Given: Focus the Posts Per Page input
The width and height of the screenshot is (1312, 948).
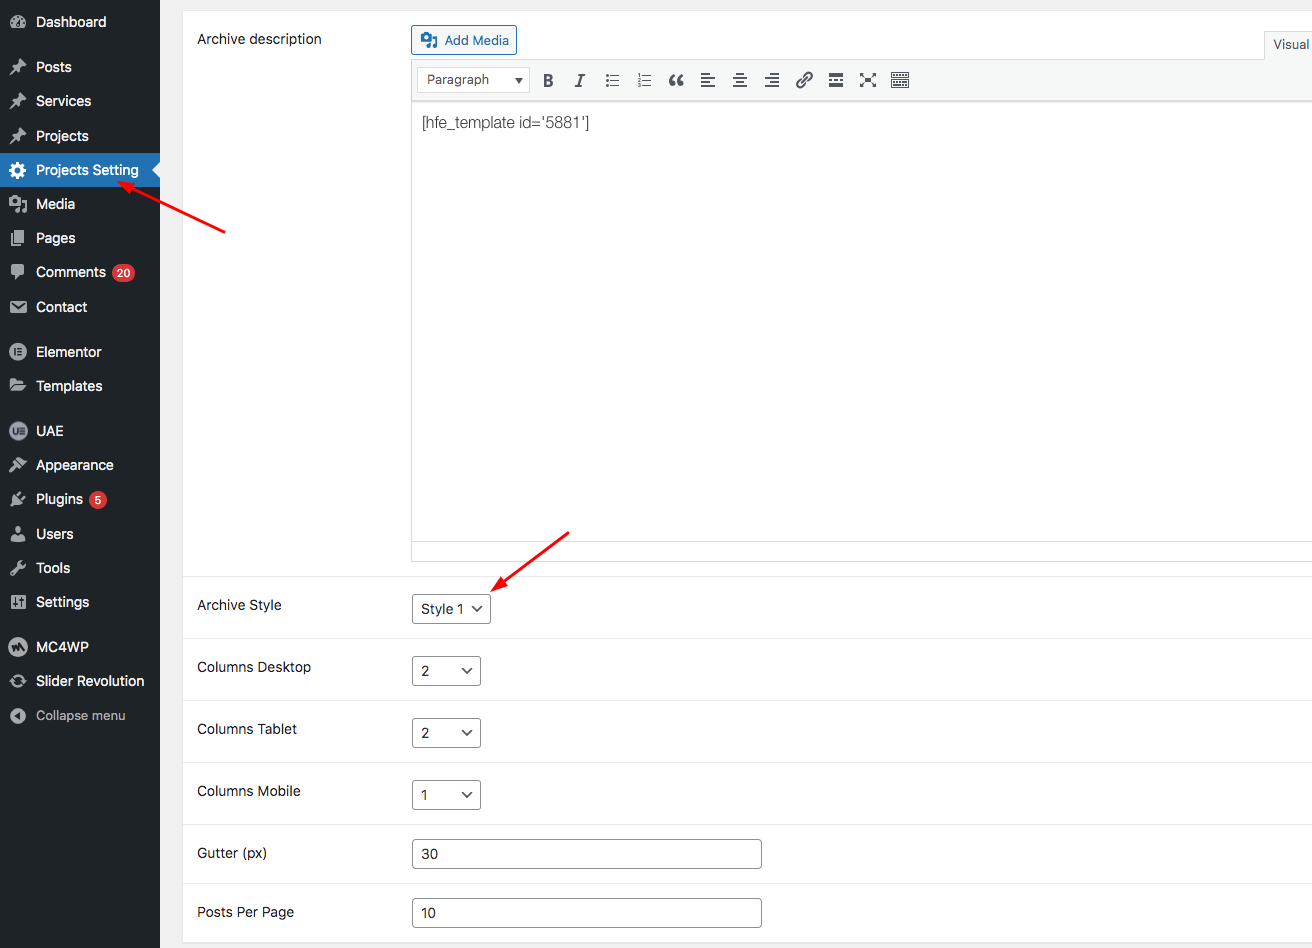Looking at the screenshot, I should coord(587,913).
